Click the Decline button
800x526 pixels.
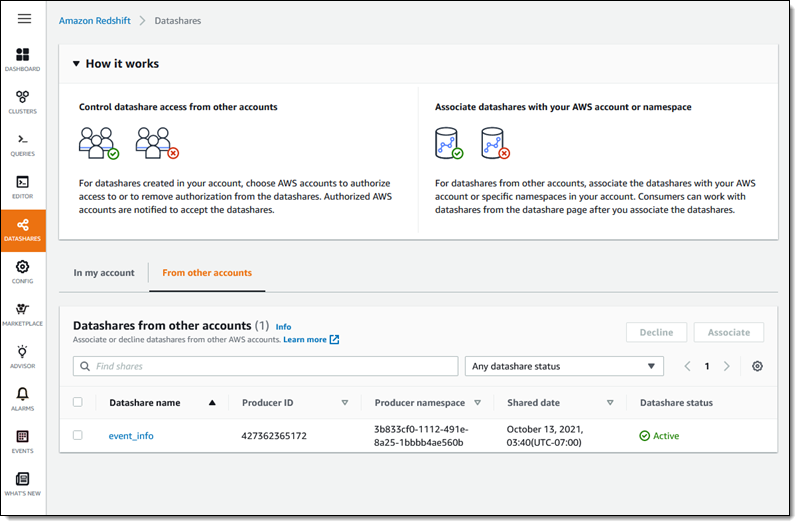pos(656,332)
